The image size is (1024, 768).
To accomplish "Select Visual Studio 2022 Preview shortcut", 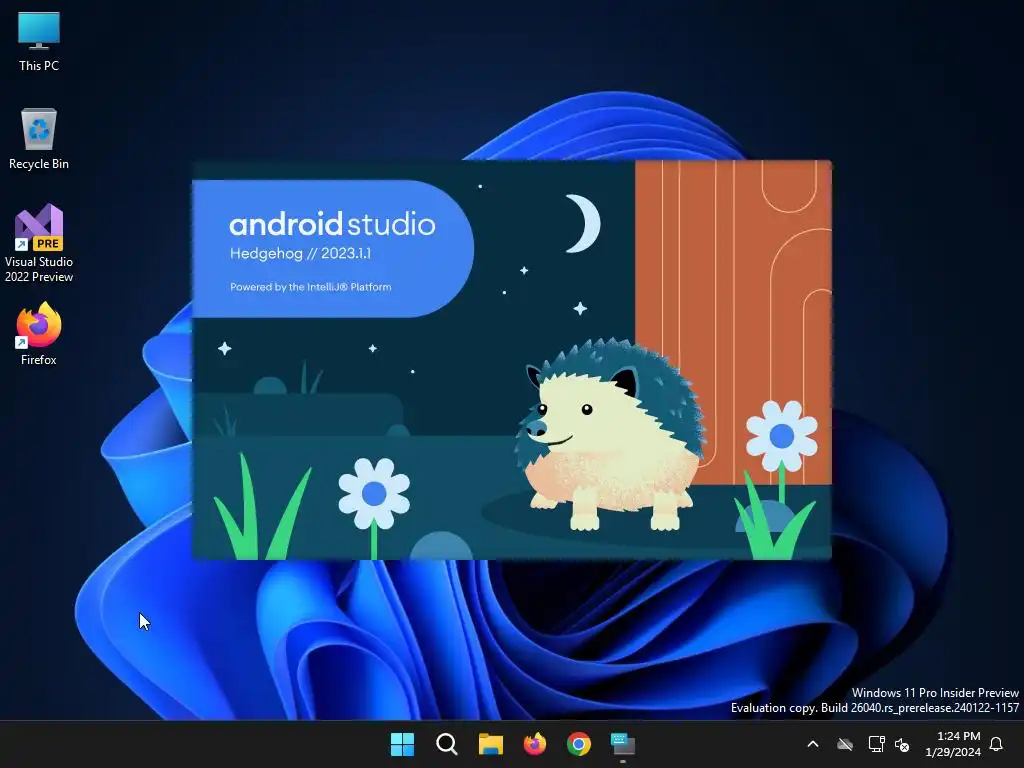I will click(x=39, y=243).
